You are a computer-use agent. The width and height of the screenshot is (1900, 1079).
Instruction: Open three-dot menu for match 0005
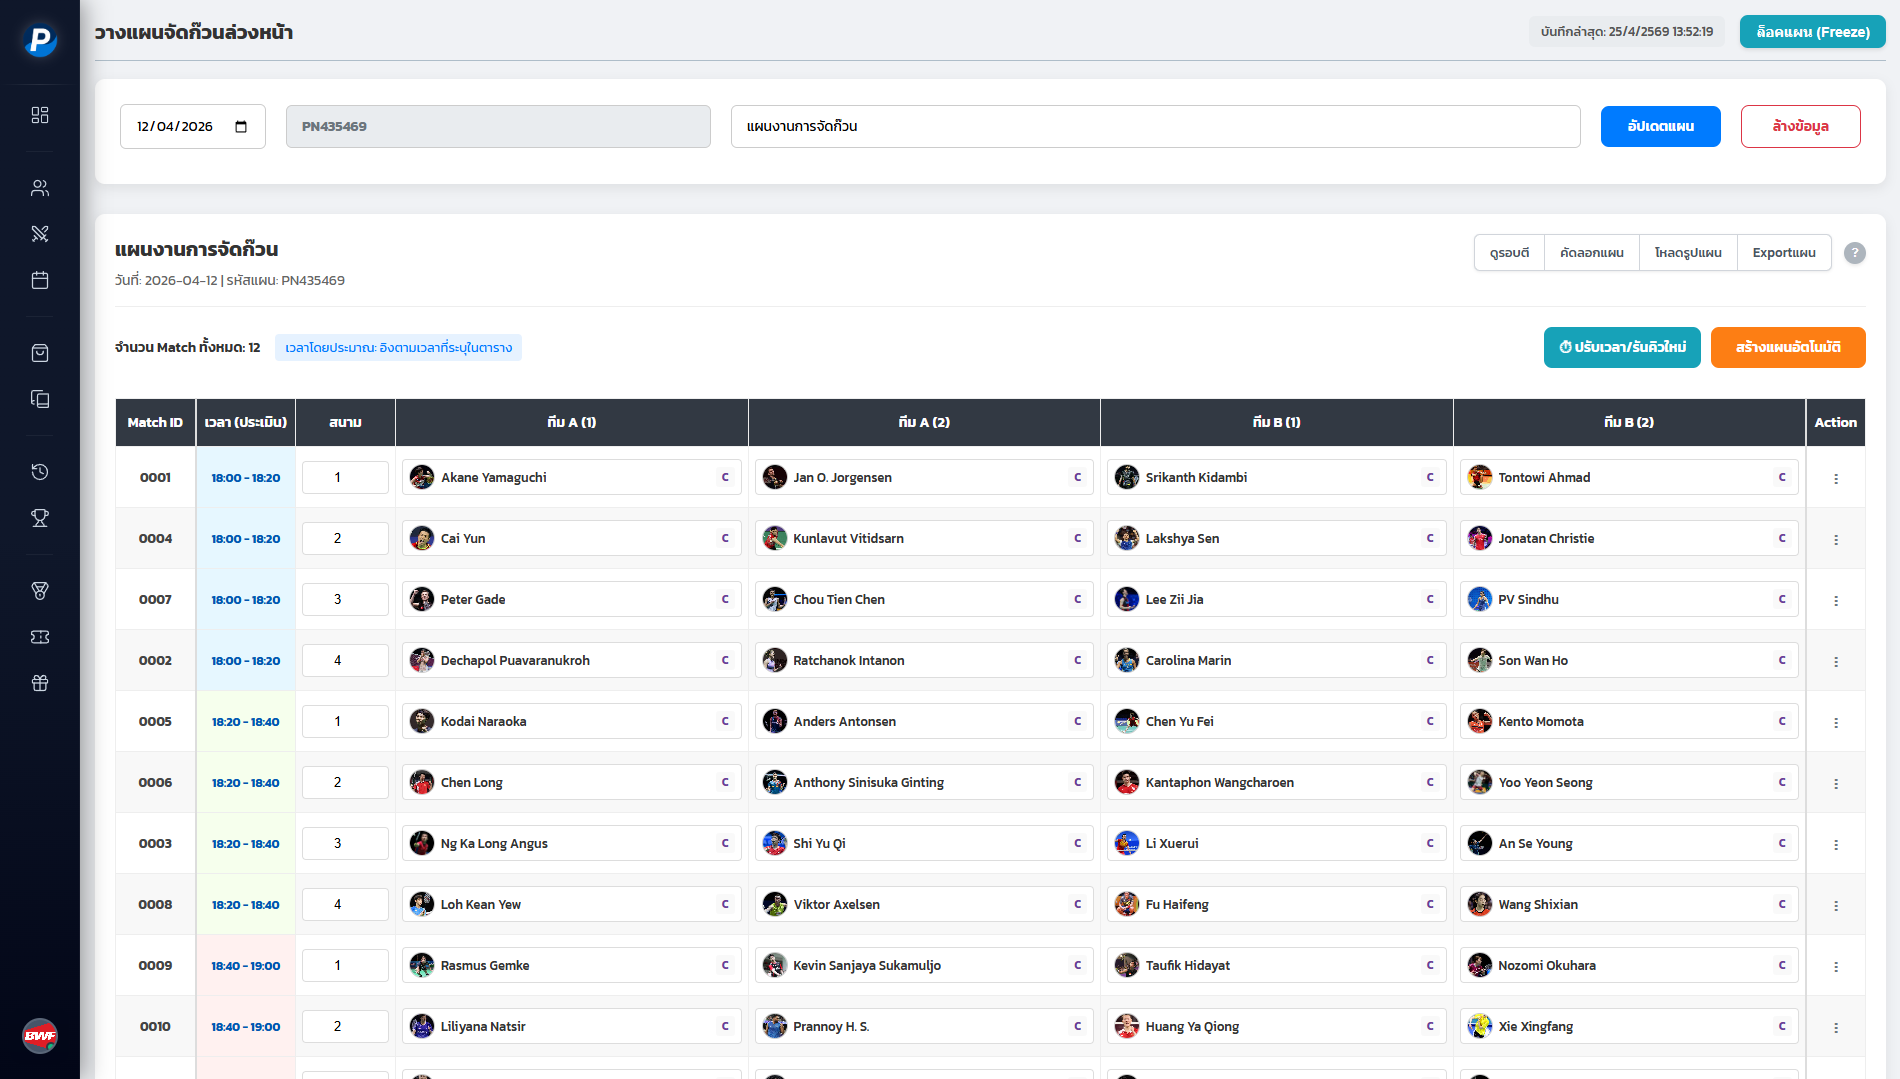coord(1835,722)
